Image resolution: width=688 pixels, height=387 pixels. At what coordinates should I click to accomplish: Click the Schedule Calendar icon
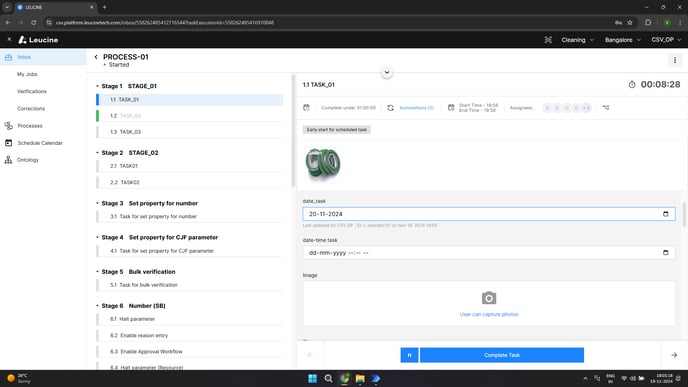tap(8, 143)
